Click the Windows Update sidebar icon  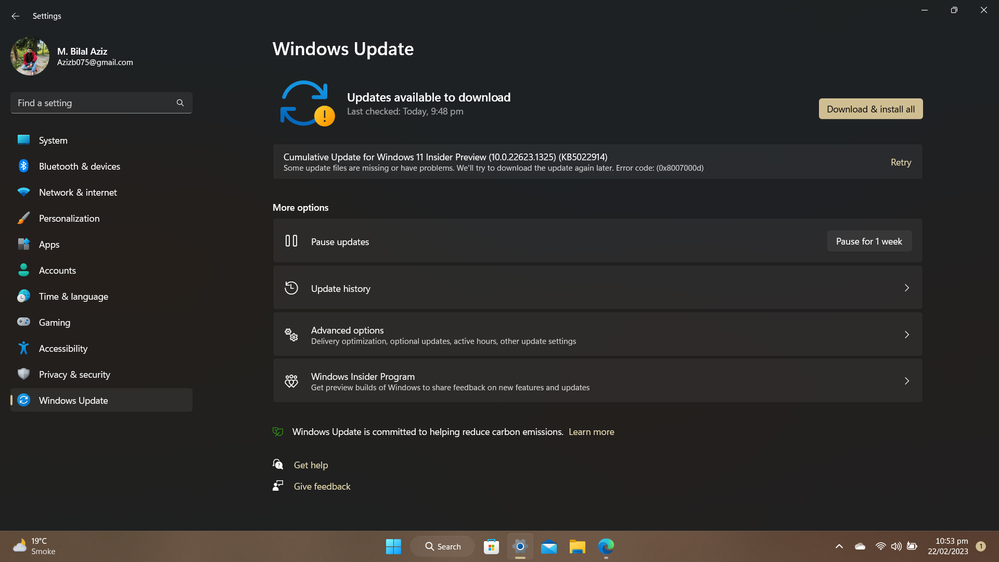click(x=24, y=400)
